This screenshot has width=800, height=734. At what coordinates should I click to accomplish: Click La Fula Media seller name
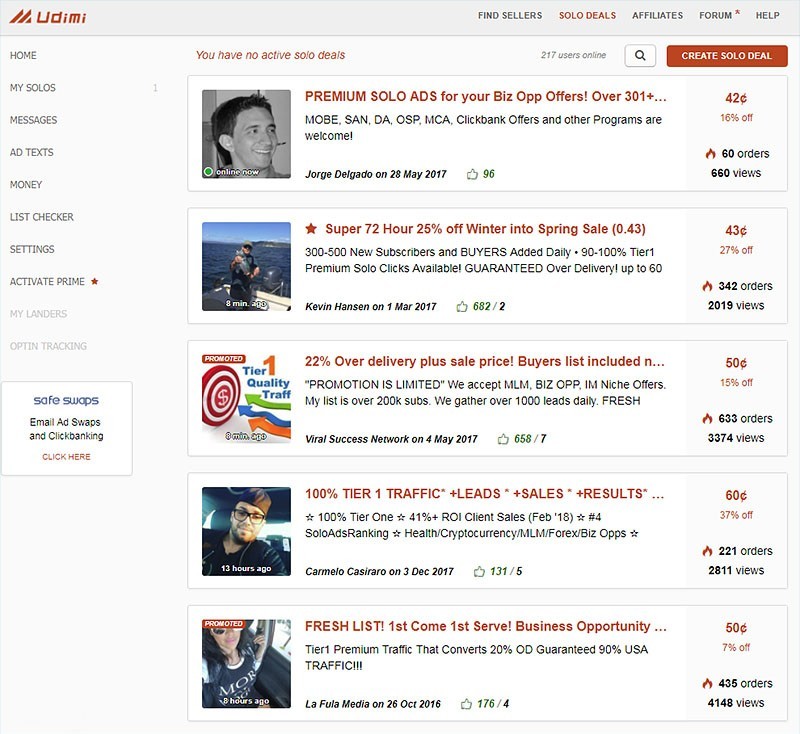click(337, 704)
